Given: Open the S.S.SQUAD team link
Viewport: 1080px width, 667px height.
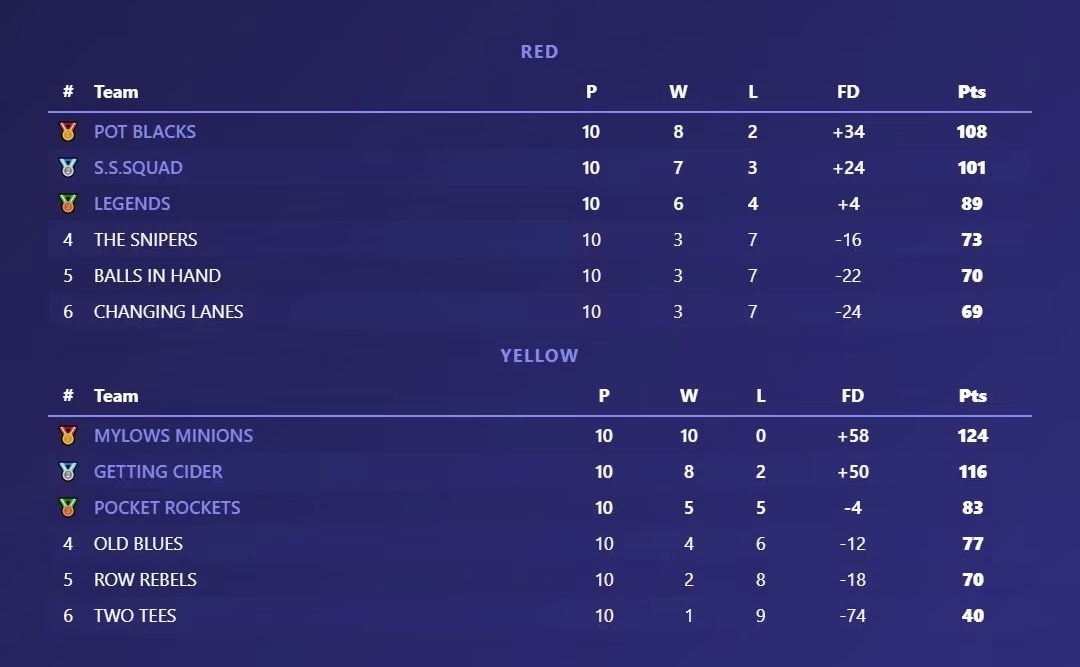Looking at the screenshot, I should click(138, 167).
